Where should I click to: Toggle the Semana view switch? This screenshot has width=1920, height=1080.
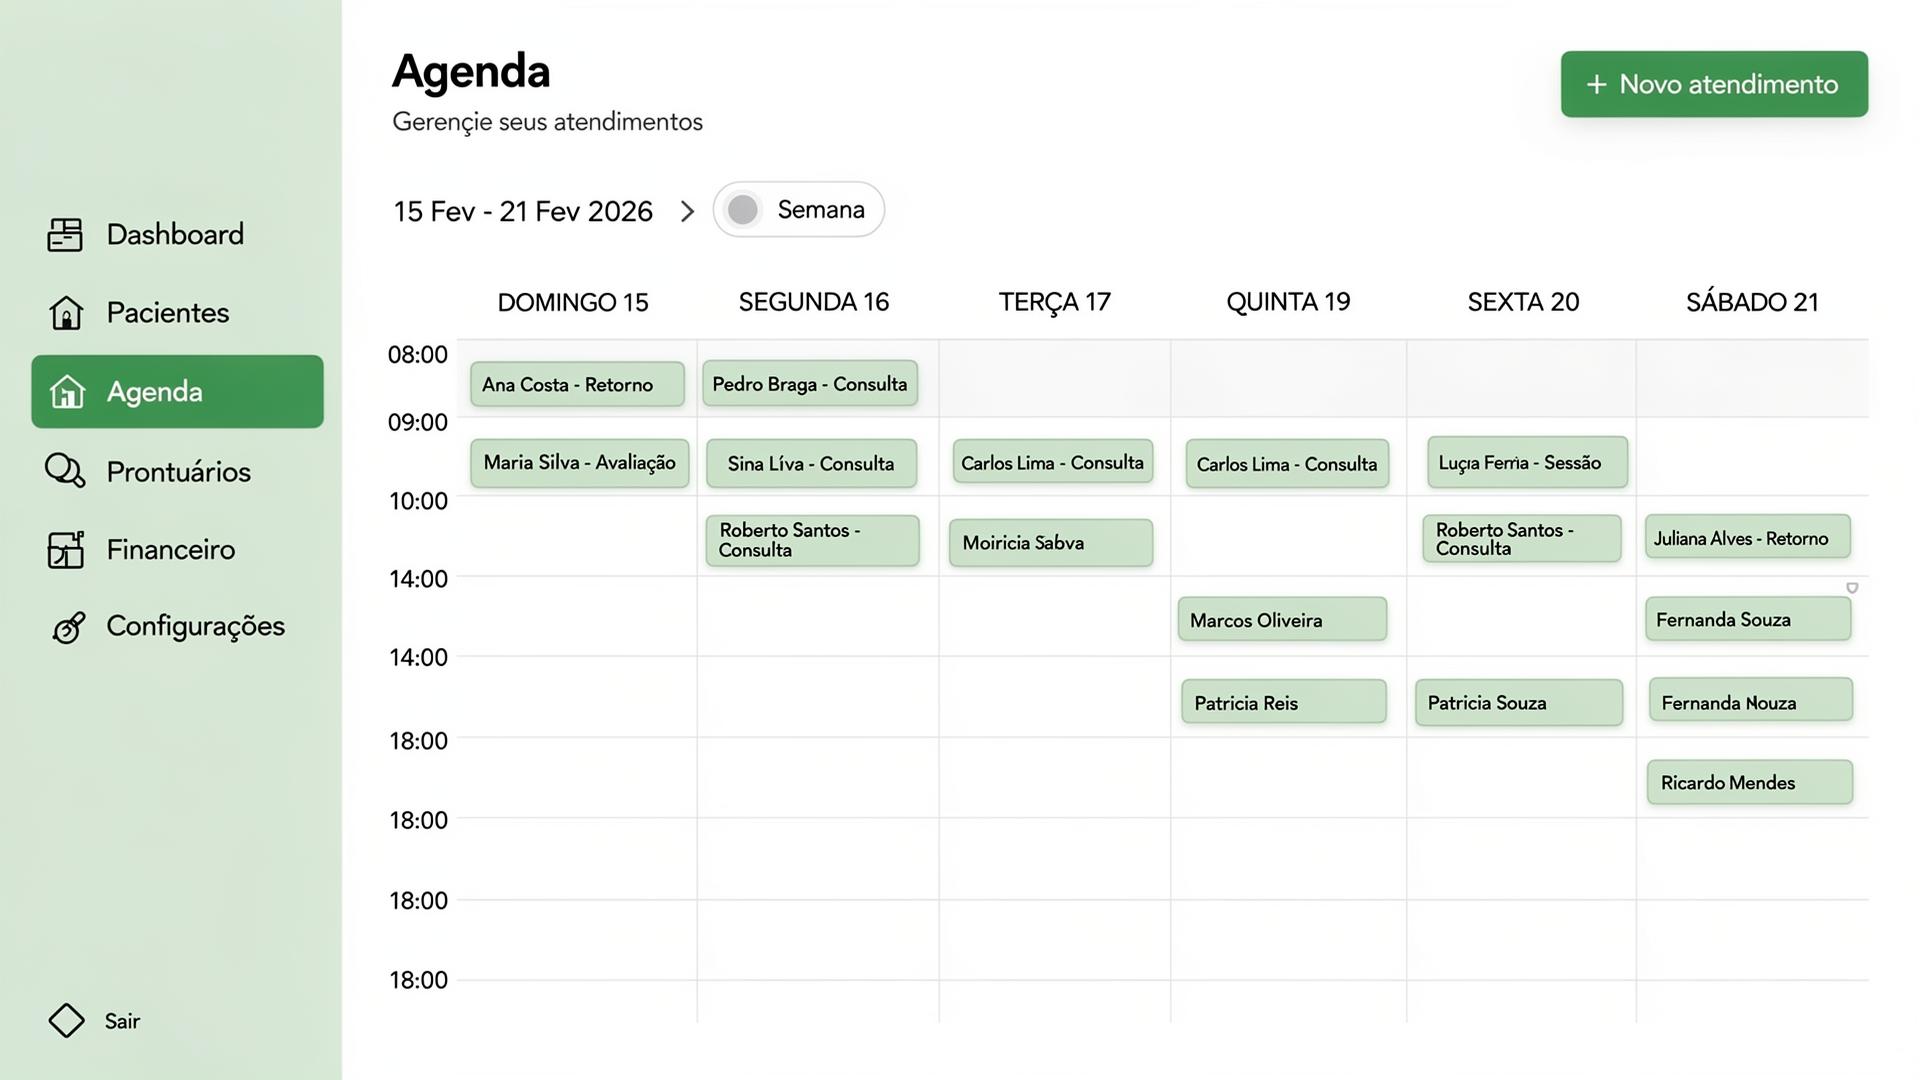(743, 210)
